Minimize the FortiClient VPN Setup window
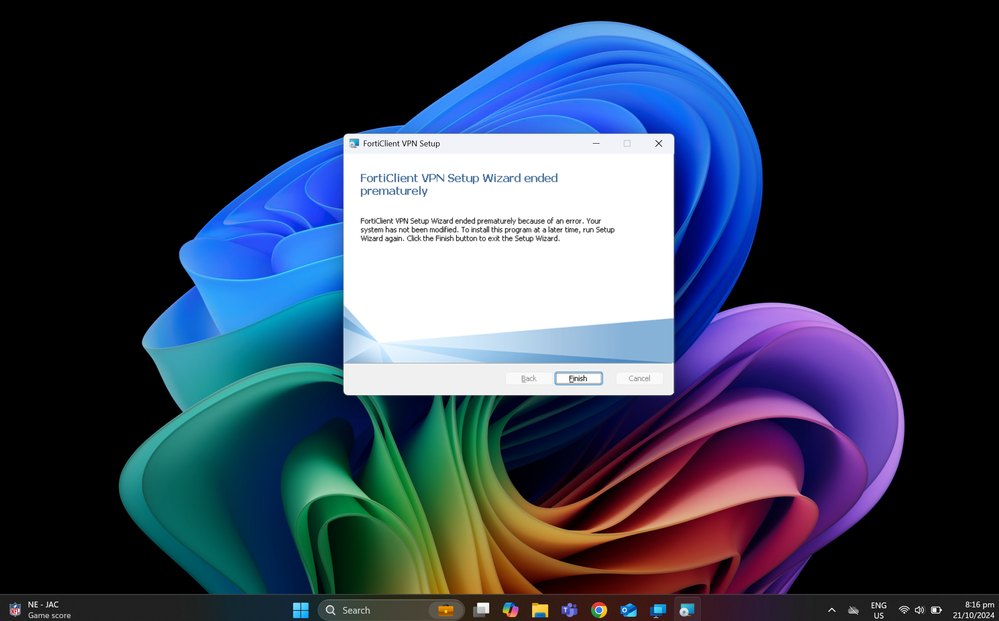The width and height of the screenshot is (999, 621). [596, 143]
